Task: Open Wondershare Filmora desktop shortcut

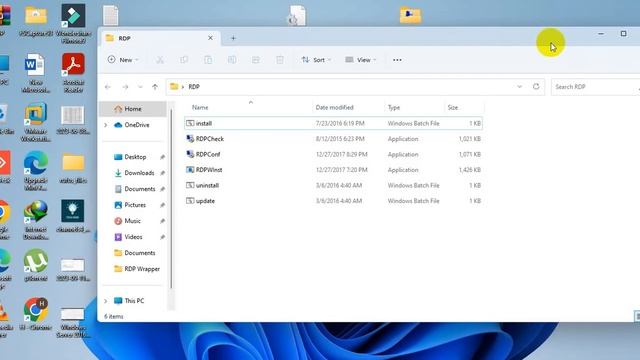Action: pos(73,24)
